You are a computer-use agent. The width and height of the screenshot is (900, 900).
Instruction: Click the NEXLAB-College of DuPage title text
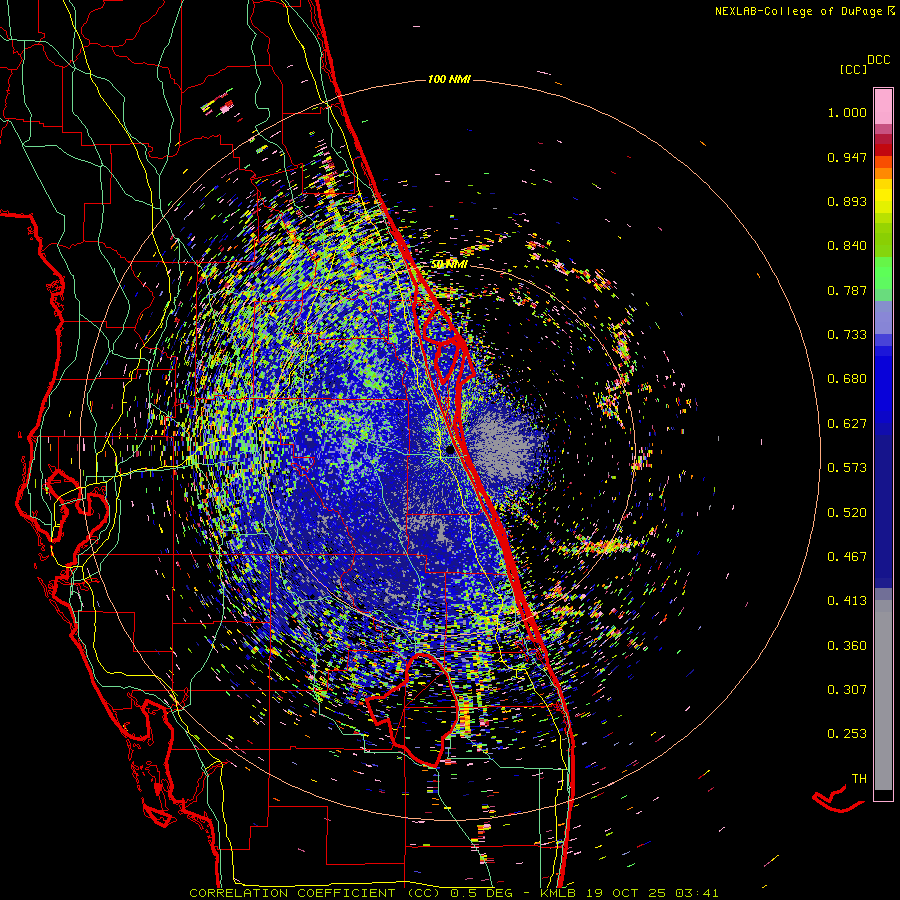pos(804,11)
